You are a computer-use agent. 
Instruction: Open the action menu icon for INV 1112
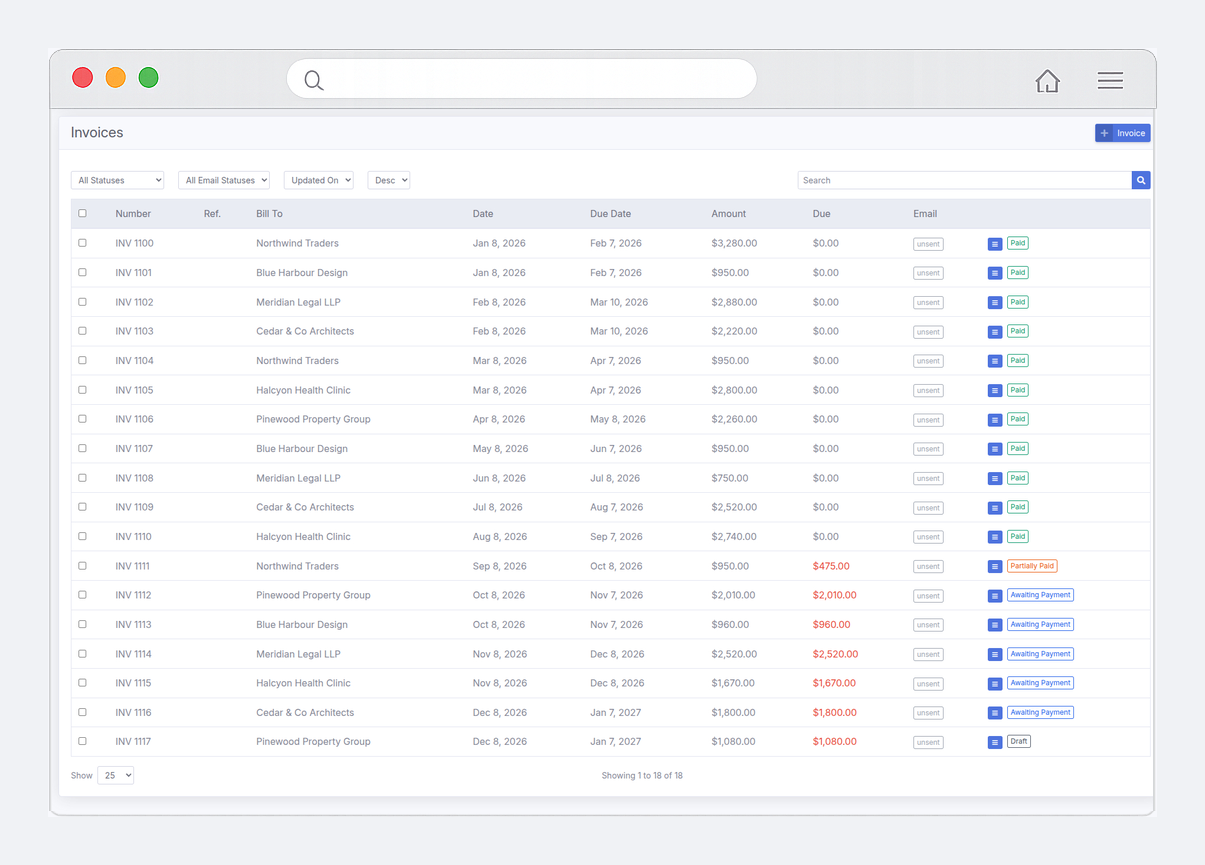[995, 596]
